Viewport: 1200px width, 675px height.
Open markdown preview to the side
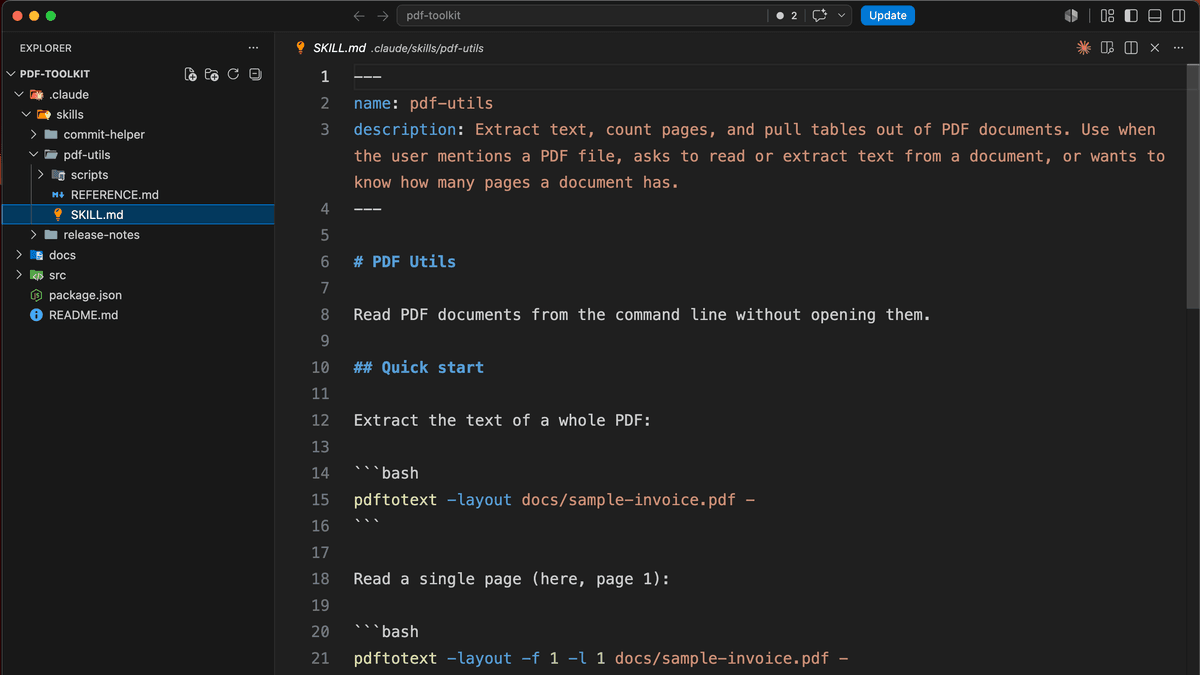click(1107, 47)
